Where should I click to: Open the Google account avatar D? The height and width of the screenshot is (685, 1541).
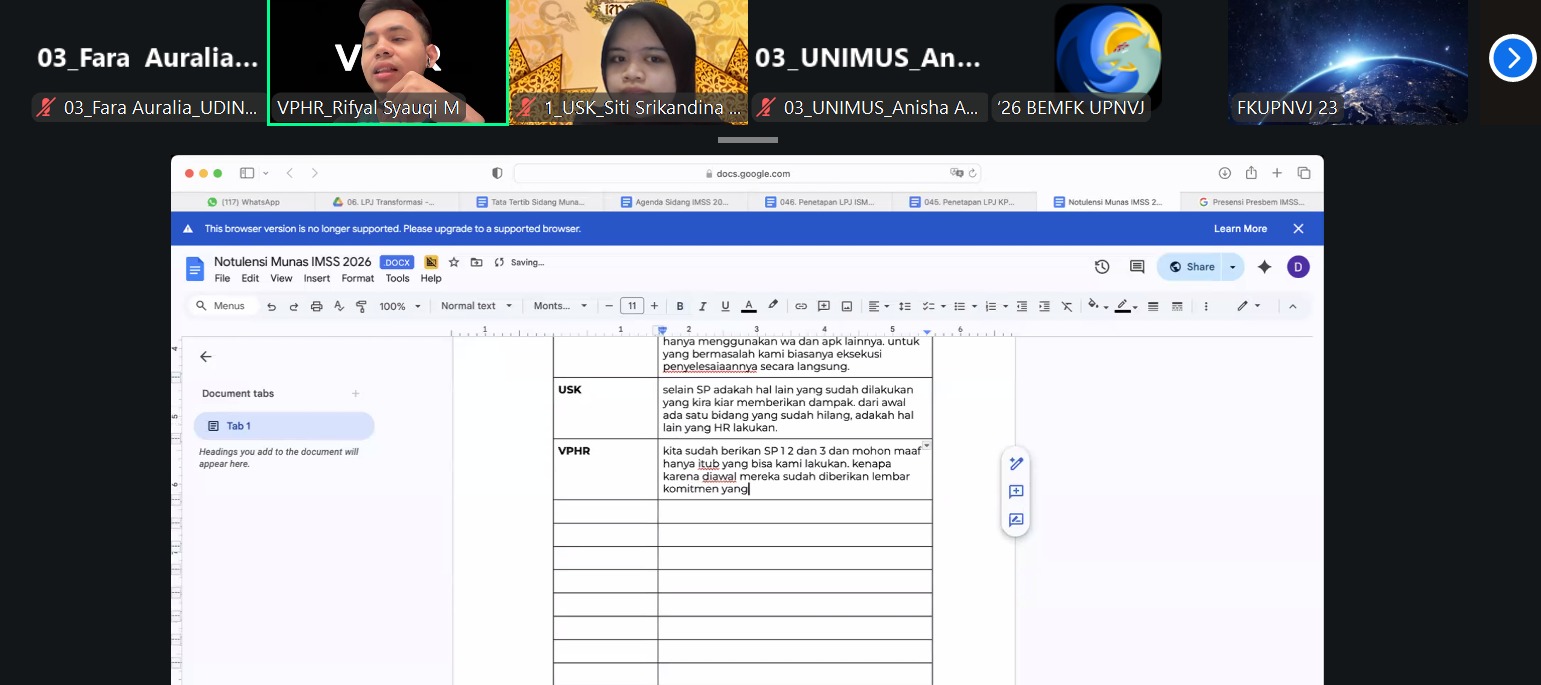[1298, 267]
